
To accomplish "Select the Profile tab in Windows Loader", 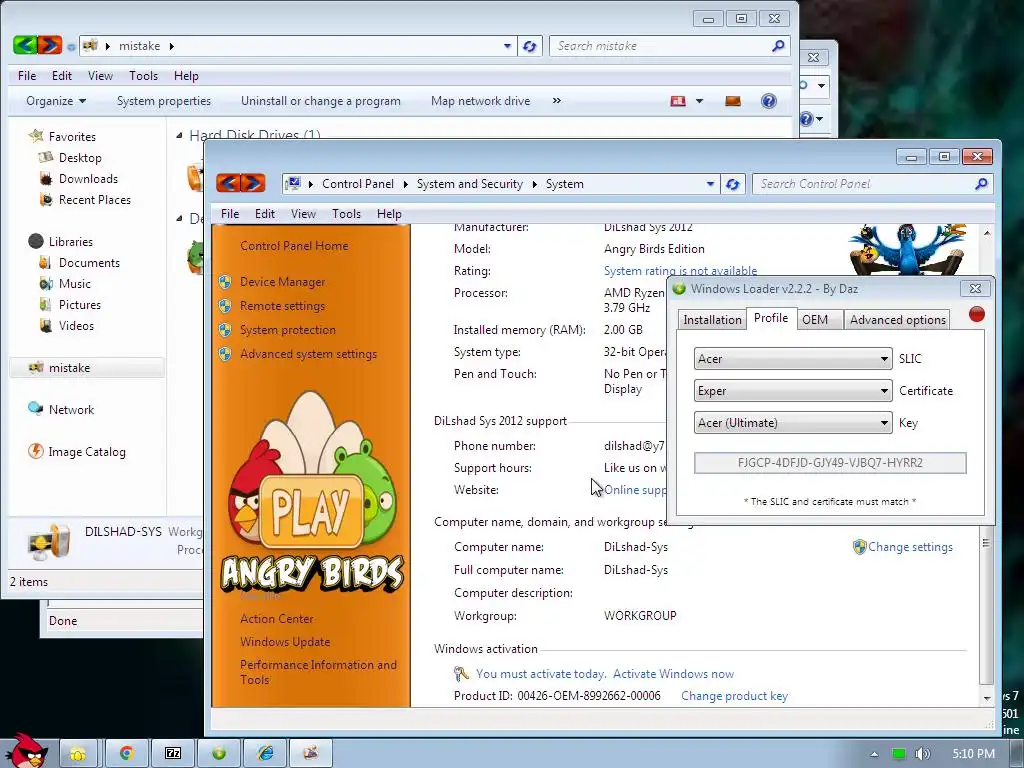I will click(771, 318).
